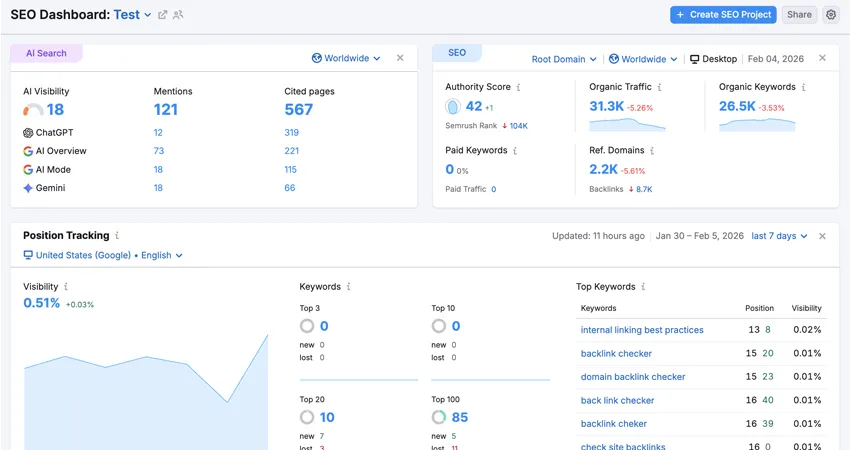850x450 pixels.
Task: Click the Top 3 progress ring
Action: click(307, 326)
